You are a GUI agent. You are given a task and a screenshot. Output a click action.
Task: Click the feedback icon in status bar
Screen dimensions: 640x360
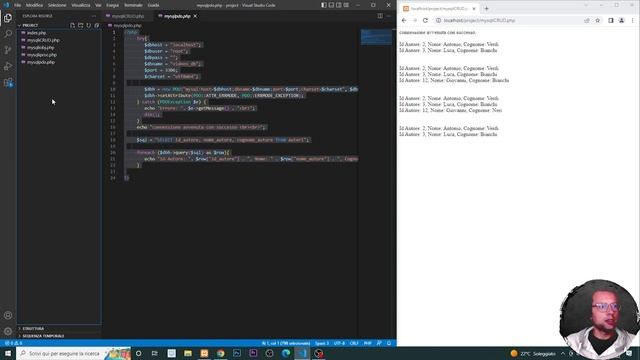pos(379,343)
